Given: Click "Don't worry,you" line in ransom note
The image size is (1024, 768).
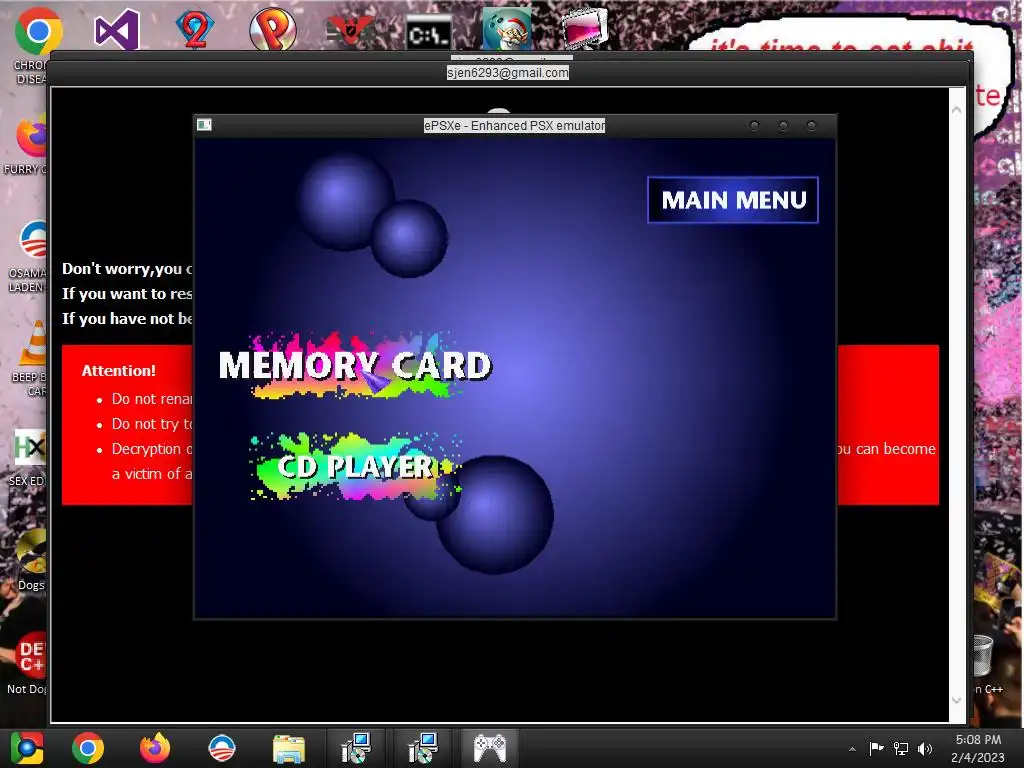Looking at the screenshot, I should (127, 269).
